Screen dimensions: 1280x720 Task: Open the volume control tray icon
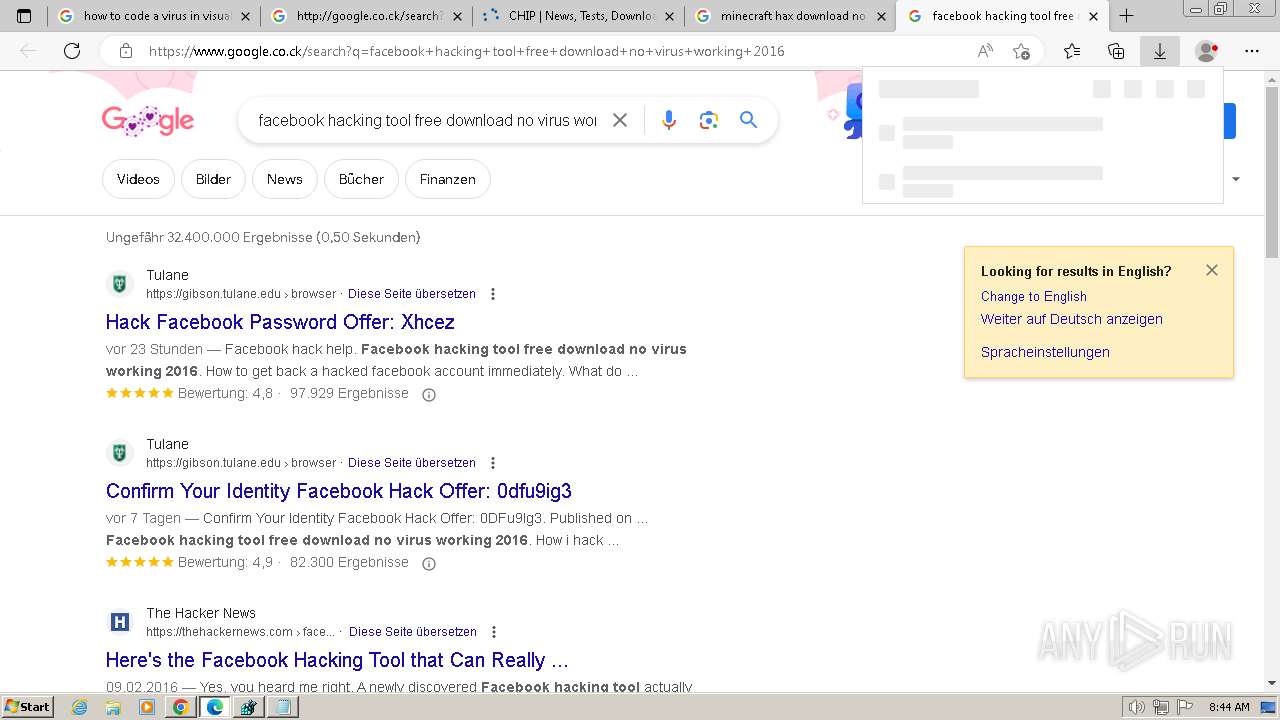pyautogui.click(x=1136, y=707)
